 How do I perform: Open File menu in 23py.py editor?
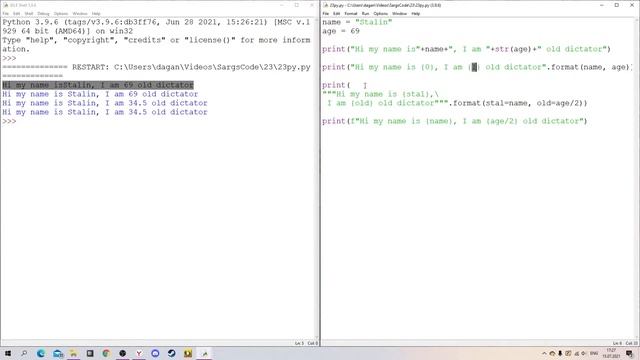tap(326, 13)
